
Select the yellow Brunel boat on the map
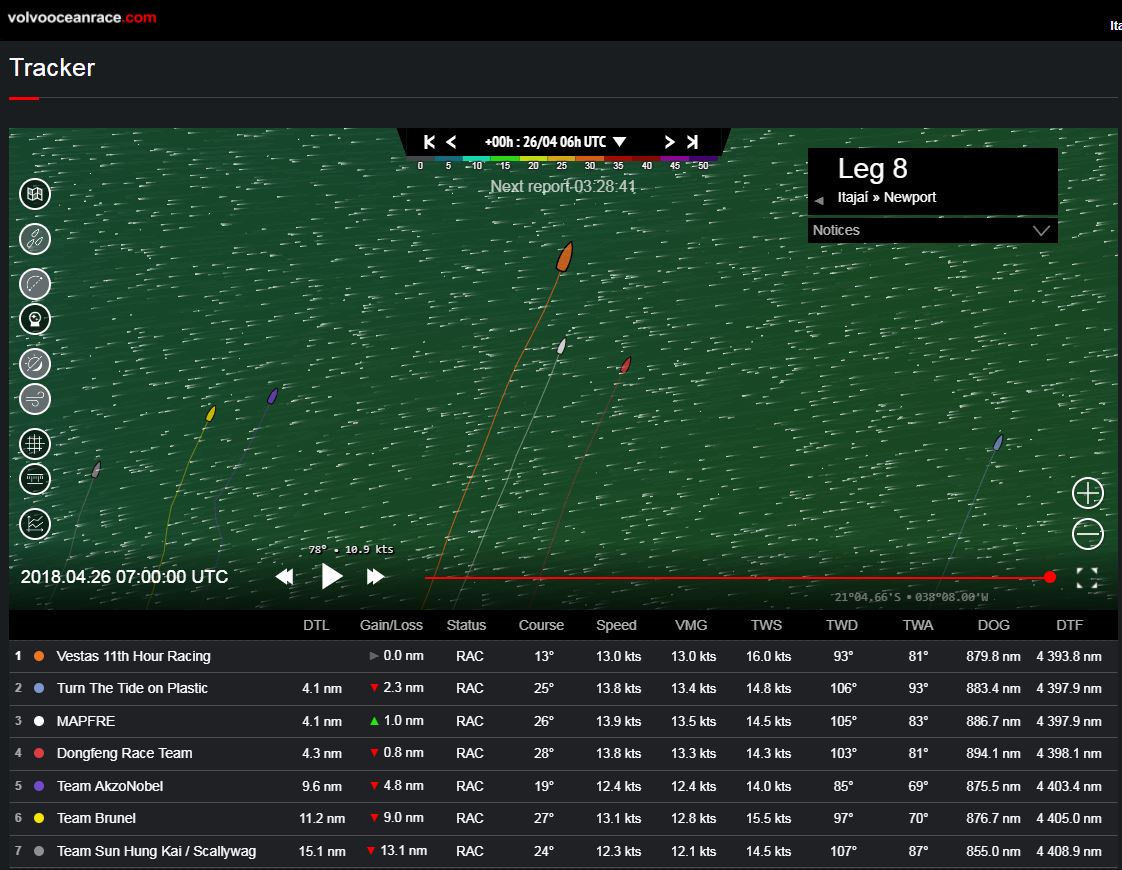(210, 414)
